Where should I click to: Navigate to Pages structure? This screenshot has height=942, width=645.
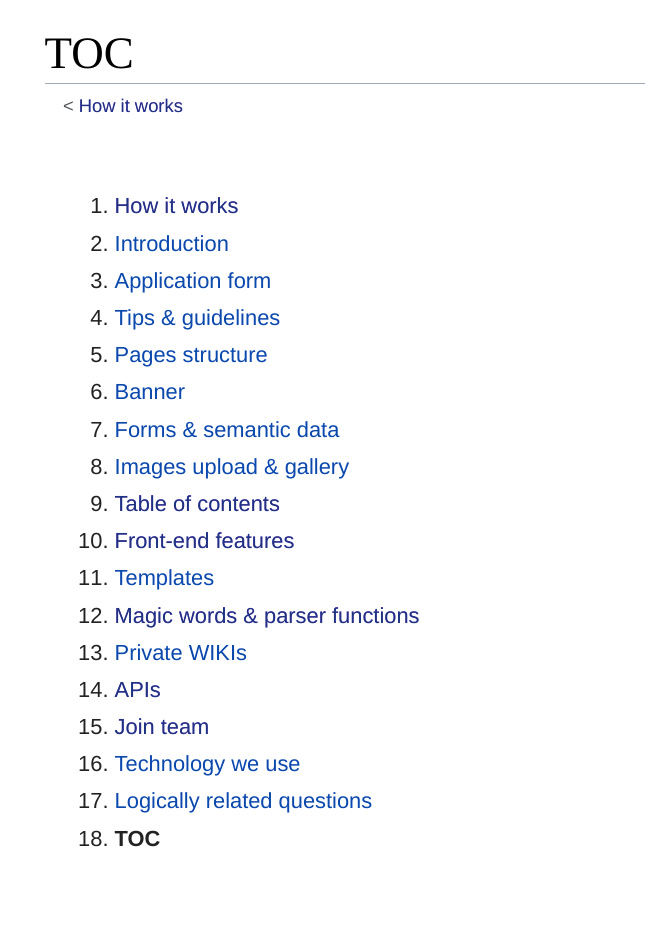coord(191,355)
